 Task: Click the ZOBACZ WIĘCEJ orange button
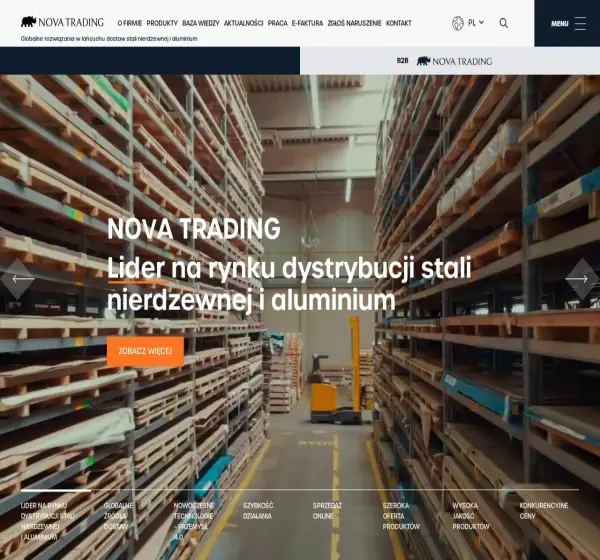(x=145, y=351)
